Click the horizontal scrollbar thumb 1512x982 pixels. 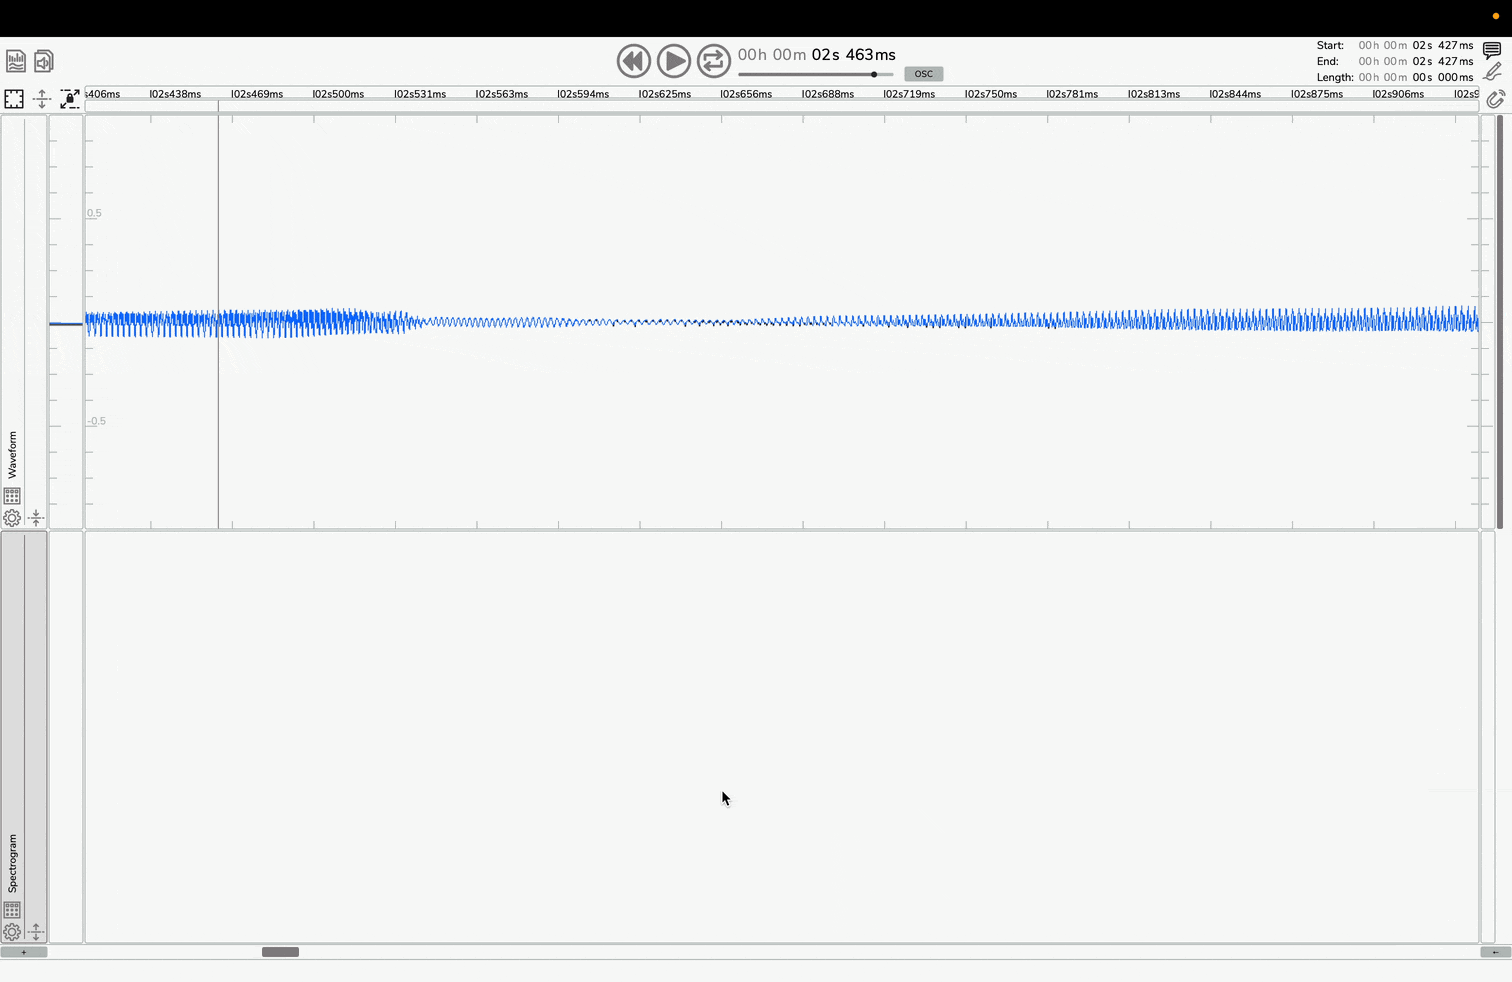pos(280,952)
